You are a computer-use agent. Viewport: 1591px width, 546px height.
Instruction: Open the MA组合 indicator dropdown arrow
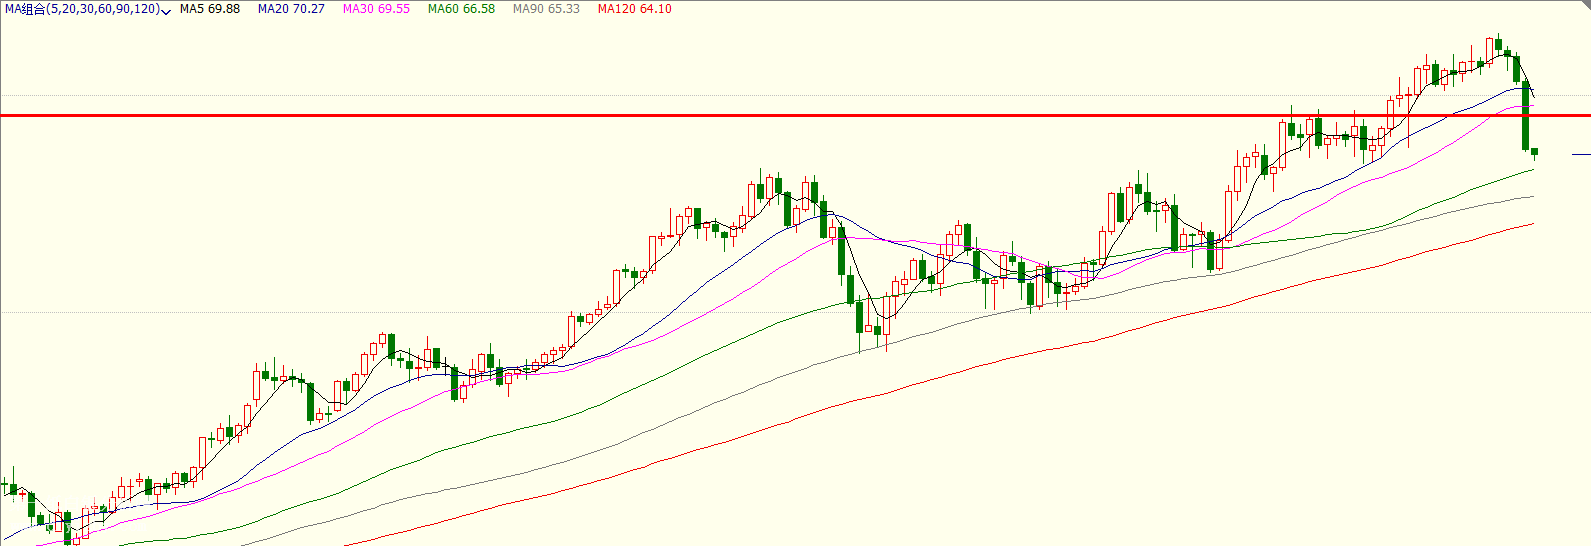[165, 10]
